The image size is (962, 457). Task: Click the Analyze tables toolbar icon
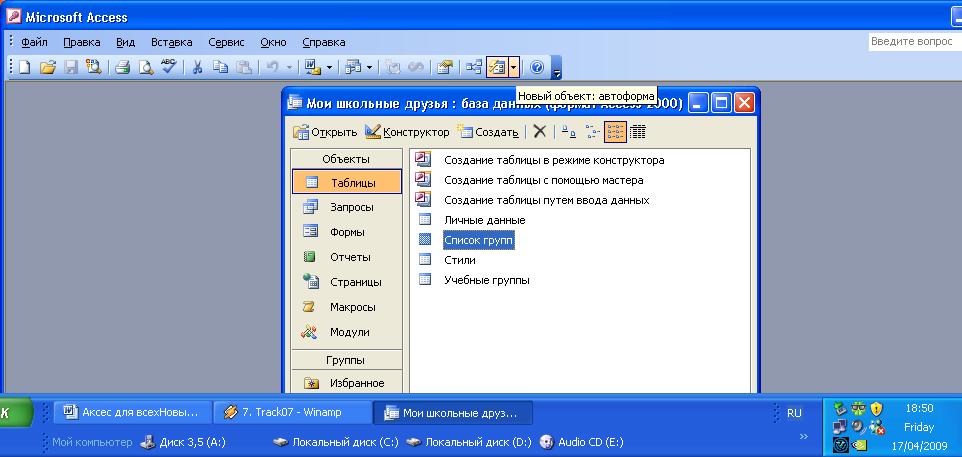pos(352,67)
